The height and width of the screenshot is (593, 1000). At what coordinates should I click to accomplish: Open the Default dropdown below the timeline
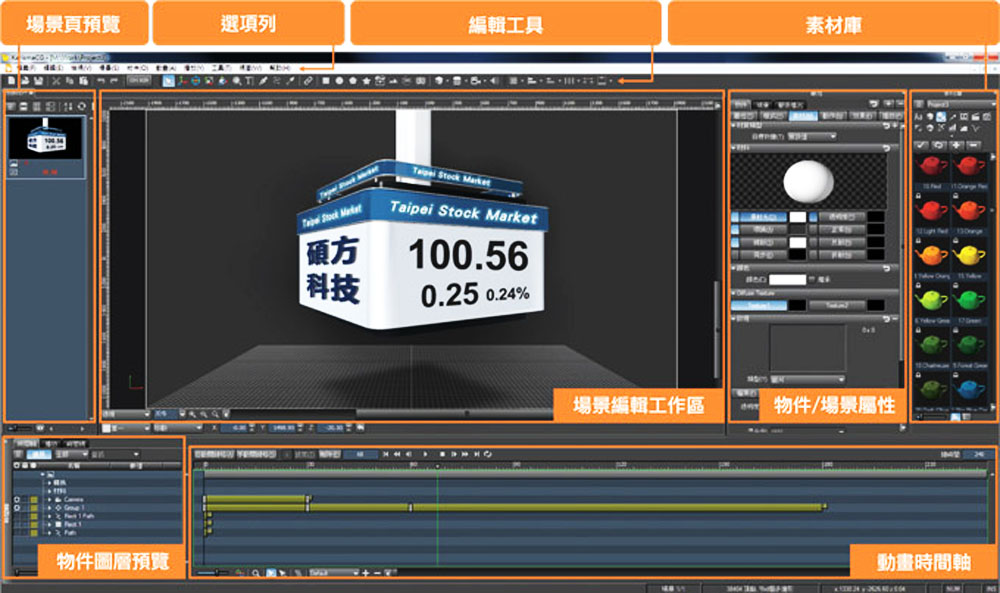333,573
